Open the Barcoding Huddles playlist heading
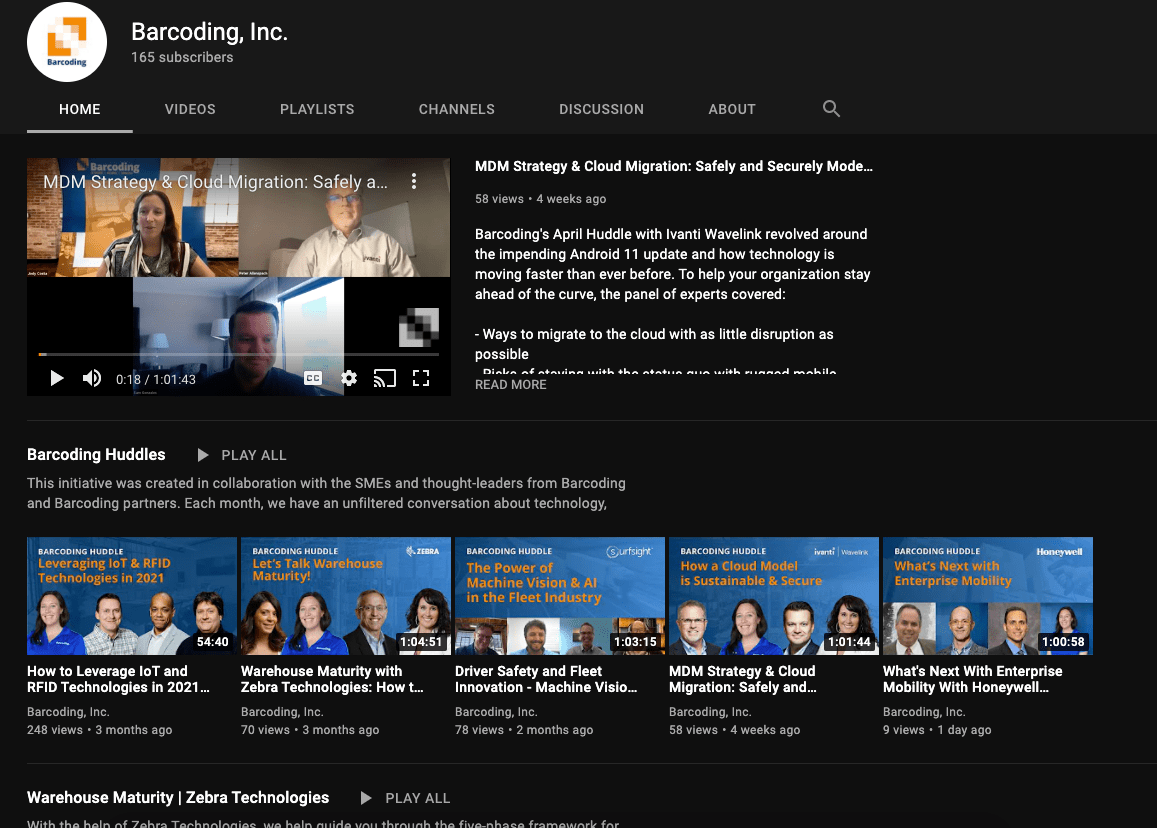The image size is (1157, 828). tap(96, 455)
